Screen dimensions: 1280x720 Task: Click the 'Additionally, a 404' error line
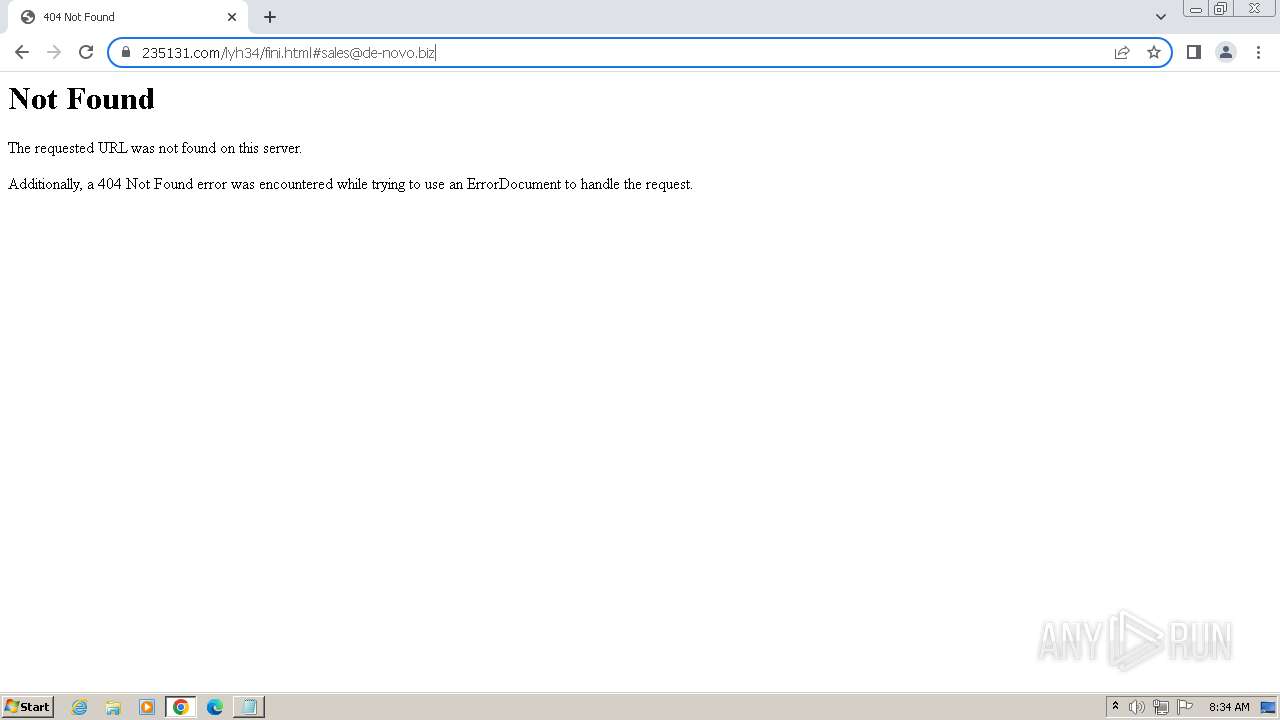click(350, 184)
